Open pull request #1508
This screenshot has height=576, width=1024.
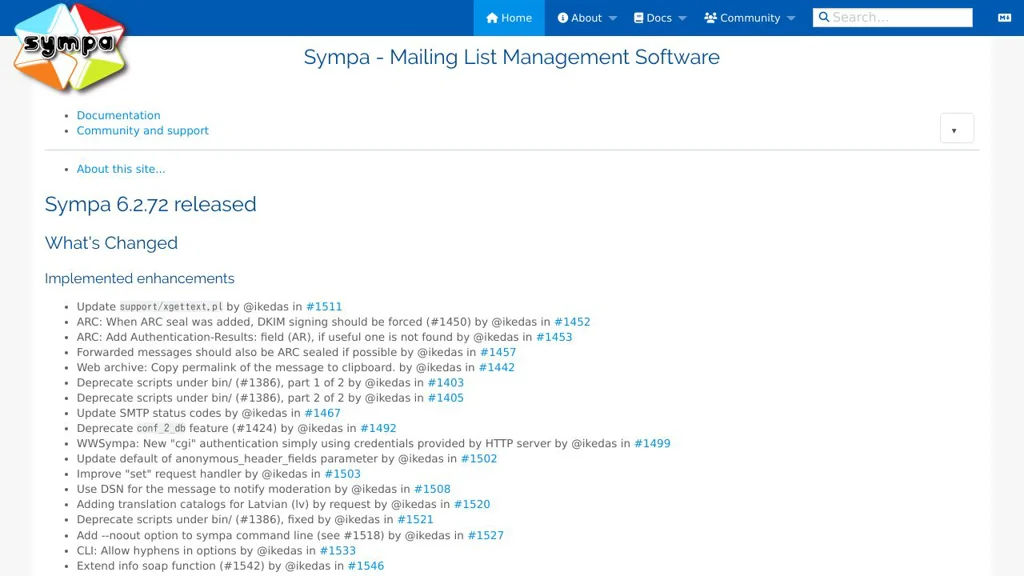click(432, 489)
